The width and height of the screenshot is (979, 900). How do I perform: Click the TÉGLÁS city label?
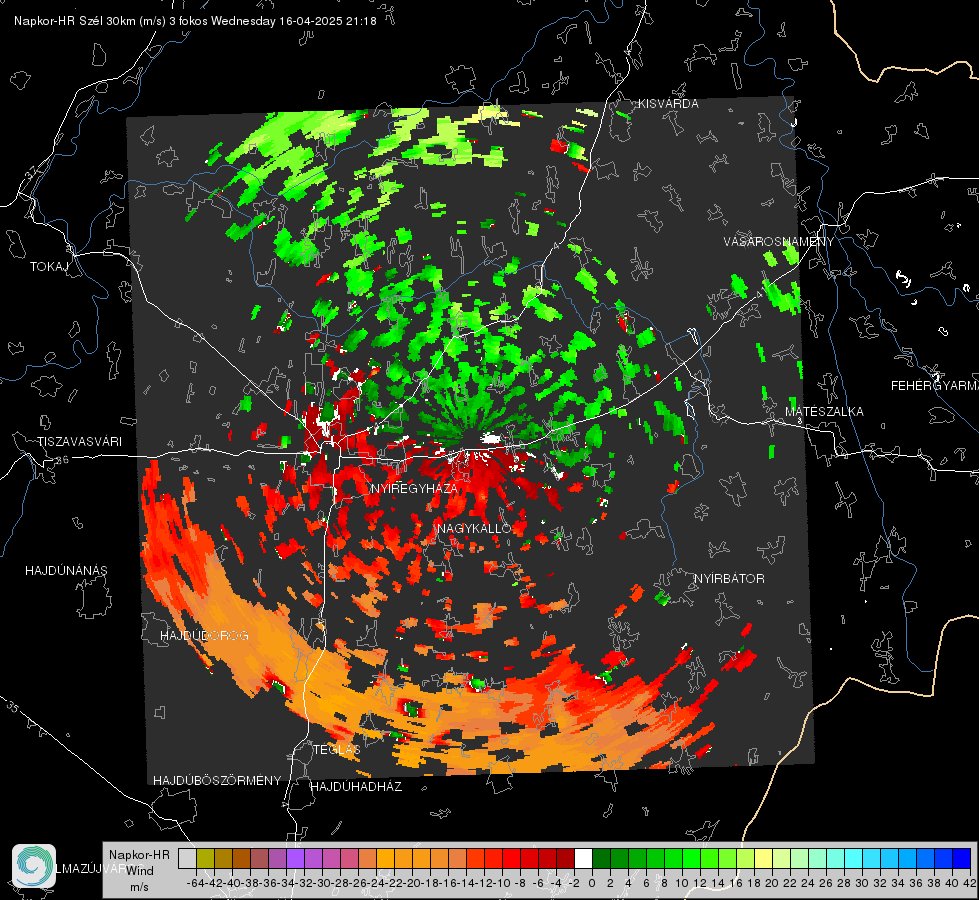click(337, 750)
